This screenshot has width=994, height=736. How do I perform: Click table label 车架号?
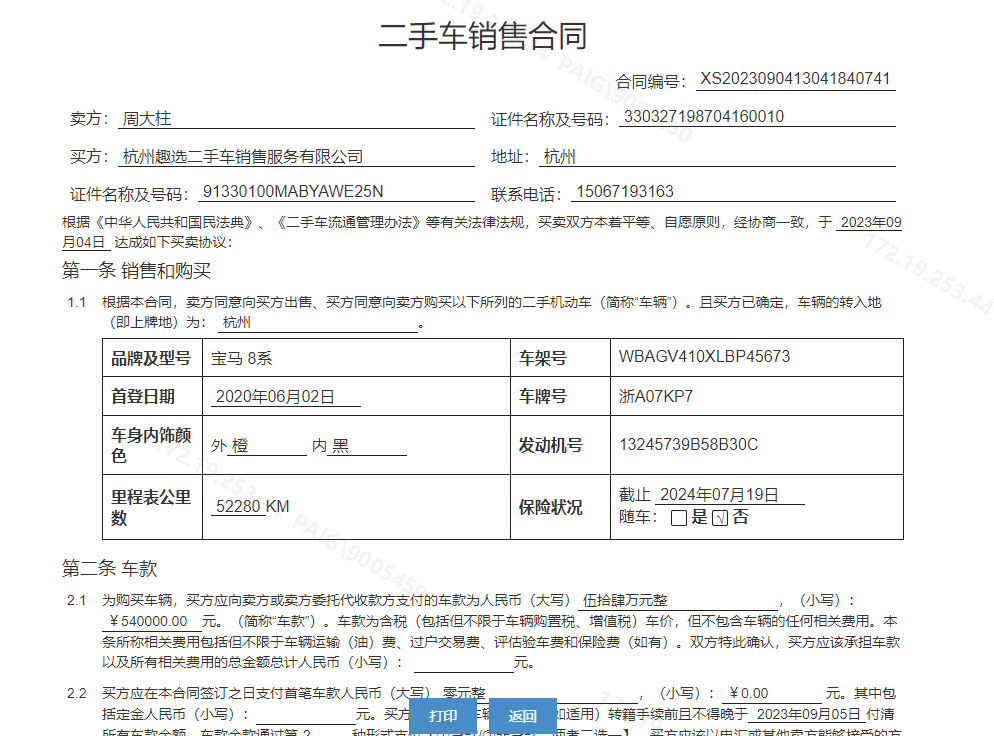pos(543,358)
